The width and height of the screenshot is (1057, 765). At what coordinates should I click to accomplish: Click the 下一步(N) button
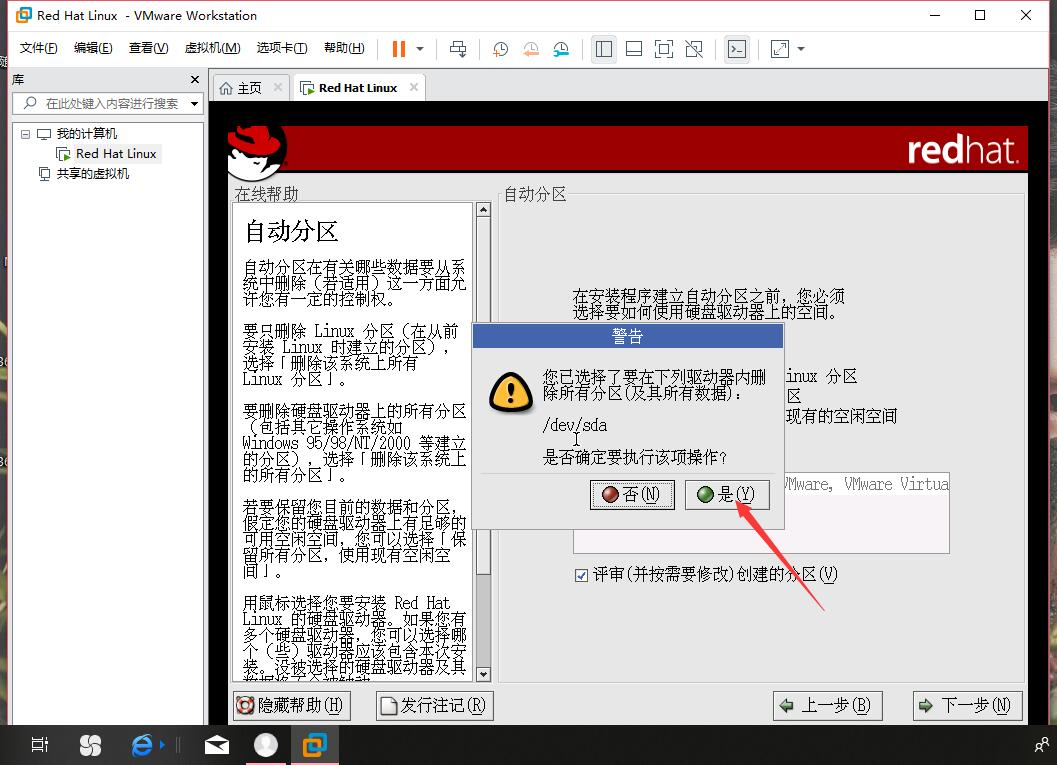click(967, 706)
